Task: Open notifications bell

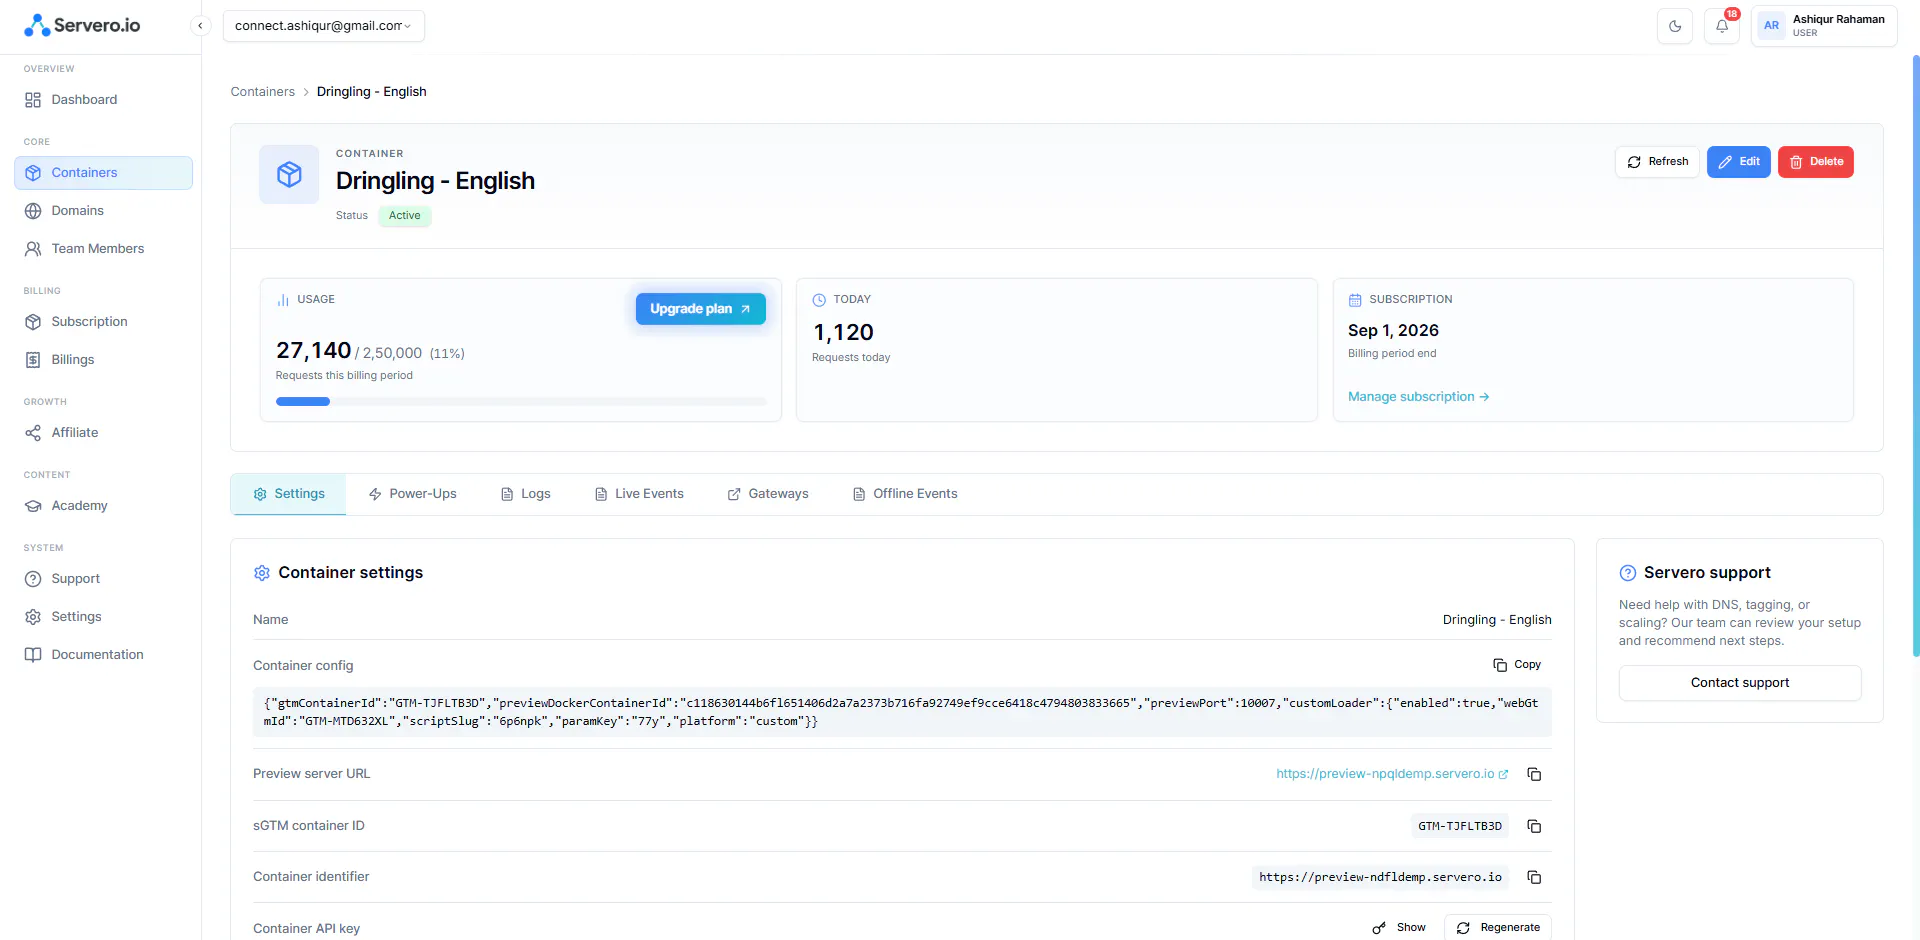Action: (1722, 26)
